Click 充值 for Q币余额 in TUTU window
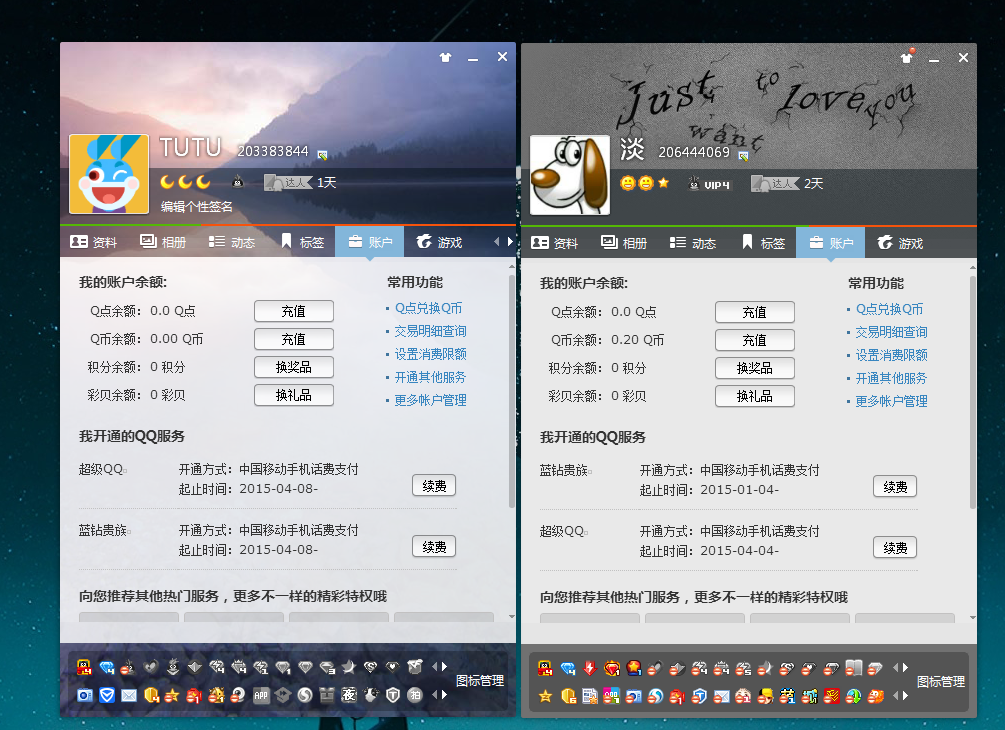 point(294,339)
